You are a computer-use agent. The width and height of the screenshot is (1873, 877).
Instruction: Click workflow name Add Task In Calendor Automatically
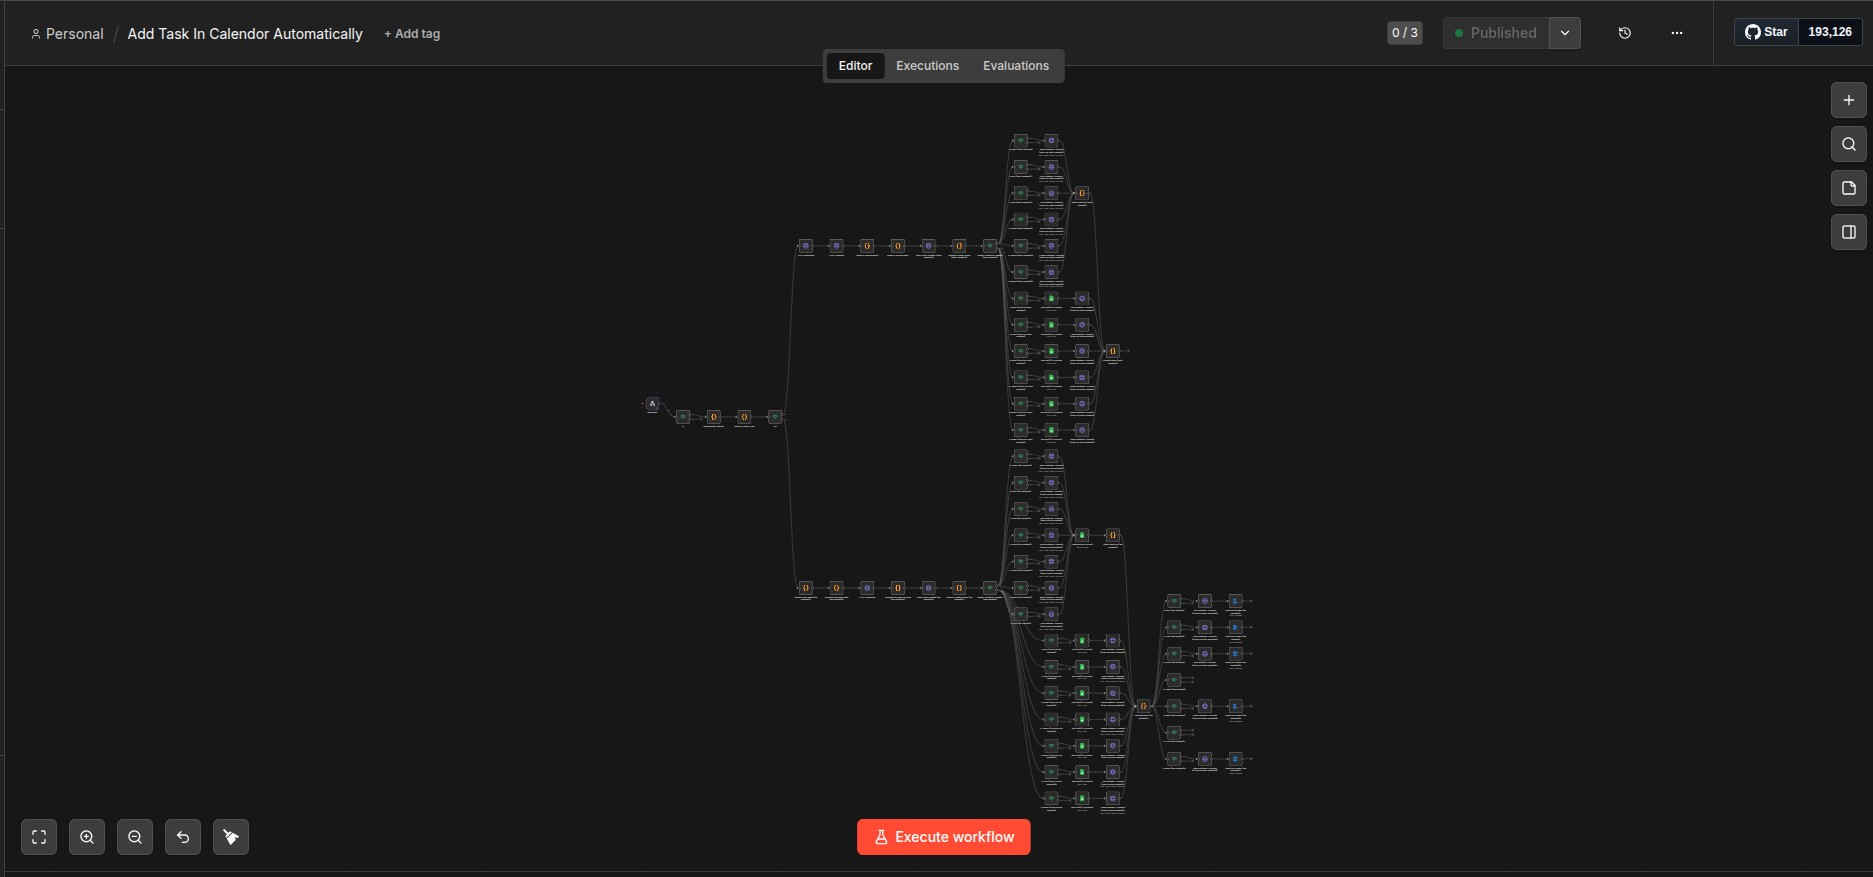click(x=245, y=34)
